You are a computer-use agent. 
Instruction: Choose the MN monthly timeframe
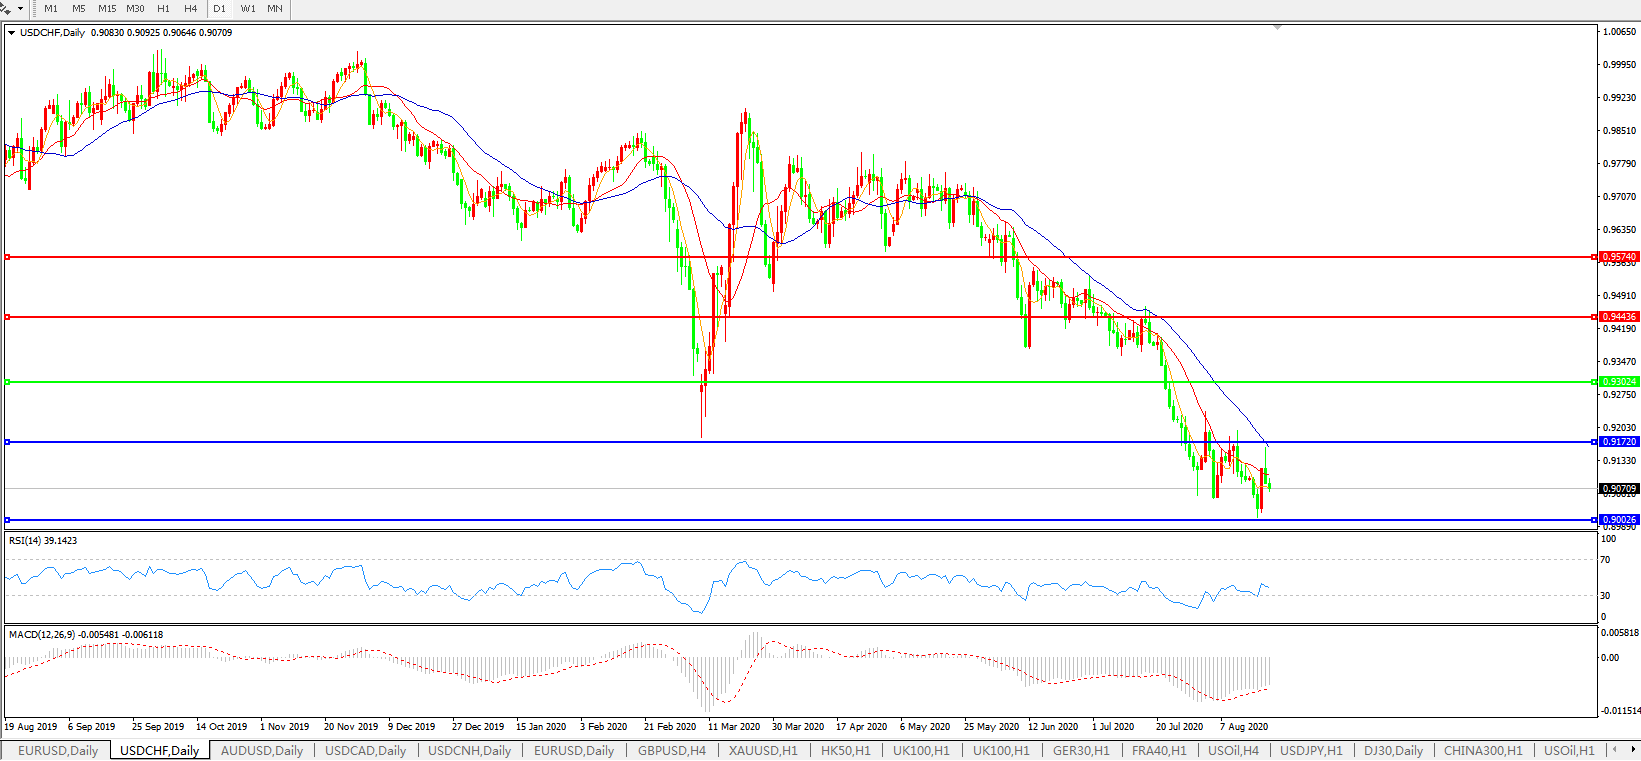click(274, 8)
